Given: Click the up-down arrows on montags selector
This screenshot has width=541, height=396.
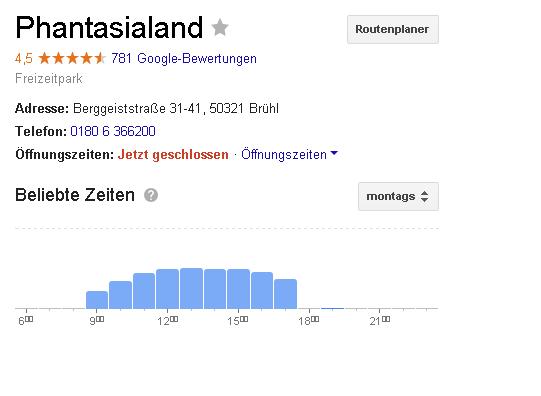Looking at the screenshot, I should point(424,197).
